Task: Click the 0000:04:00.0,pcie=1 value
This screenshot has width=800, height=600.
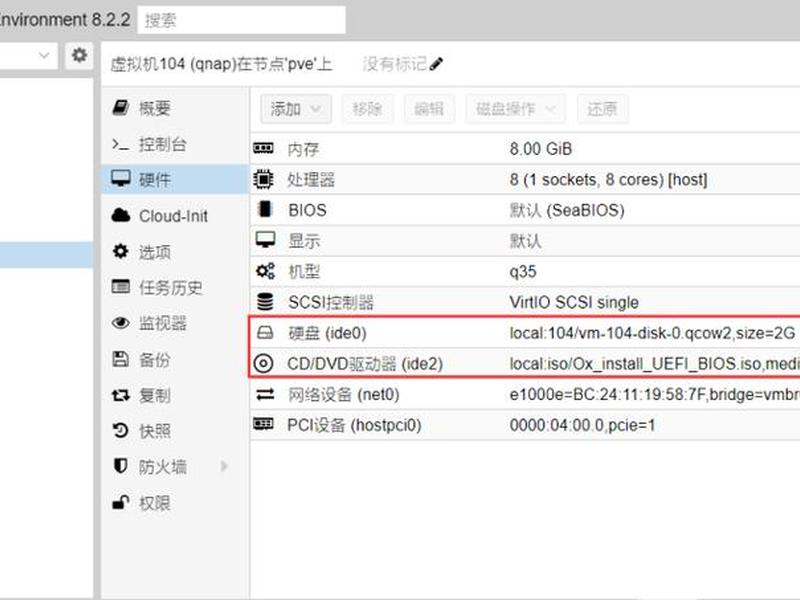Action: (x=582, y=425)
